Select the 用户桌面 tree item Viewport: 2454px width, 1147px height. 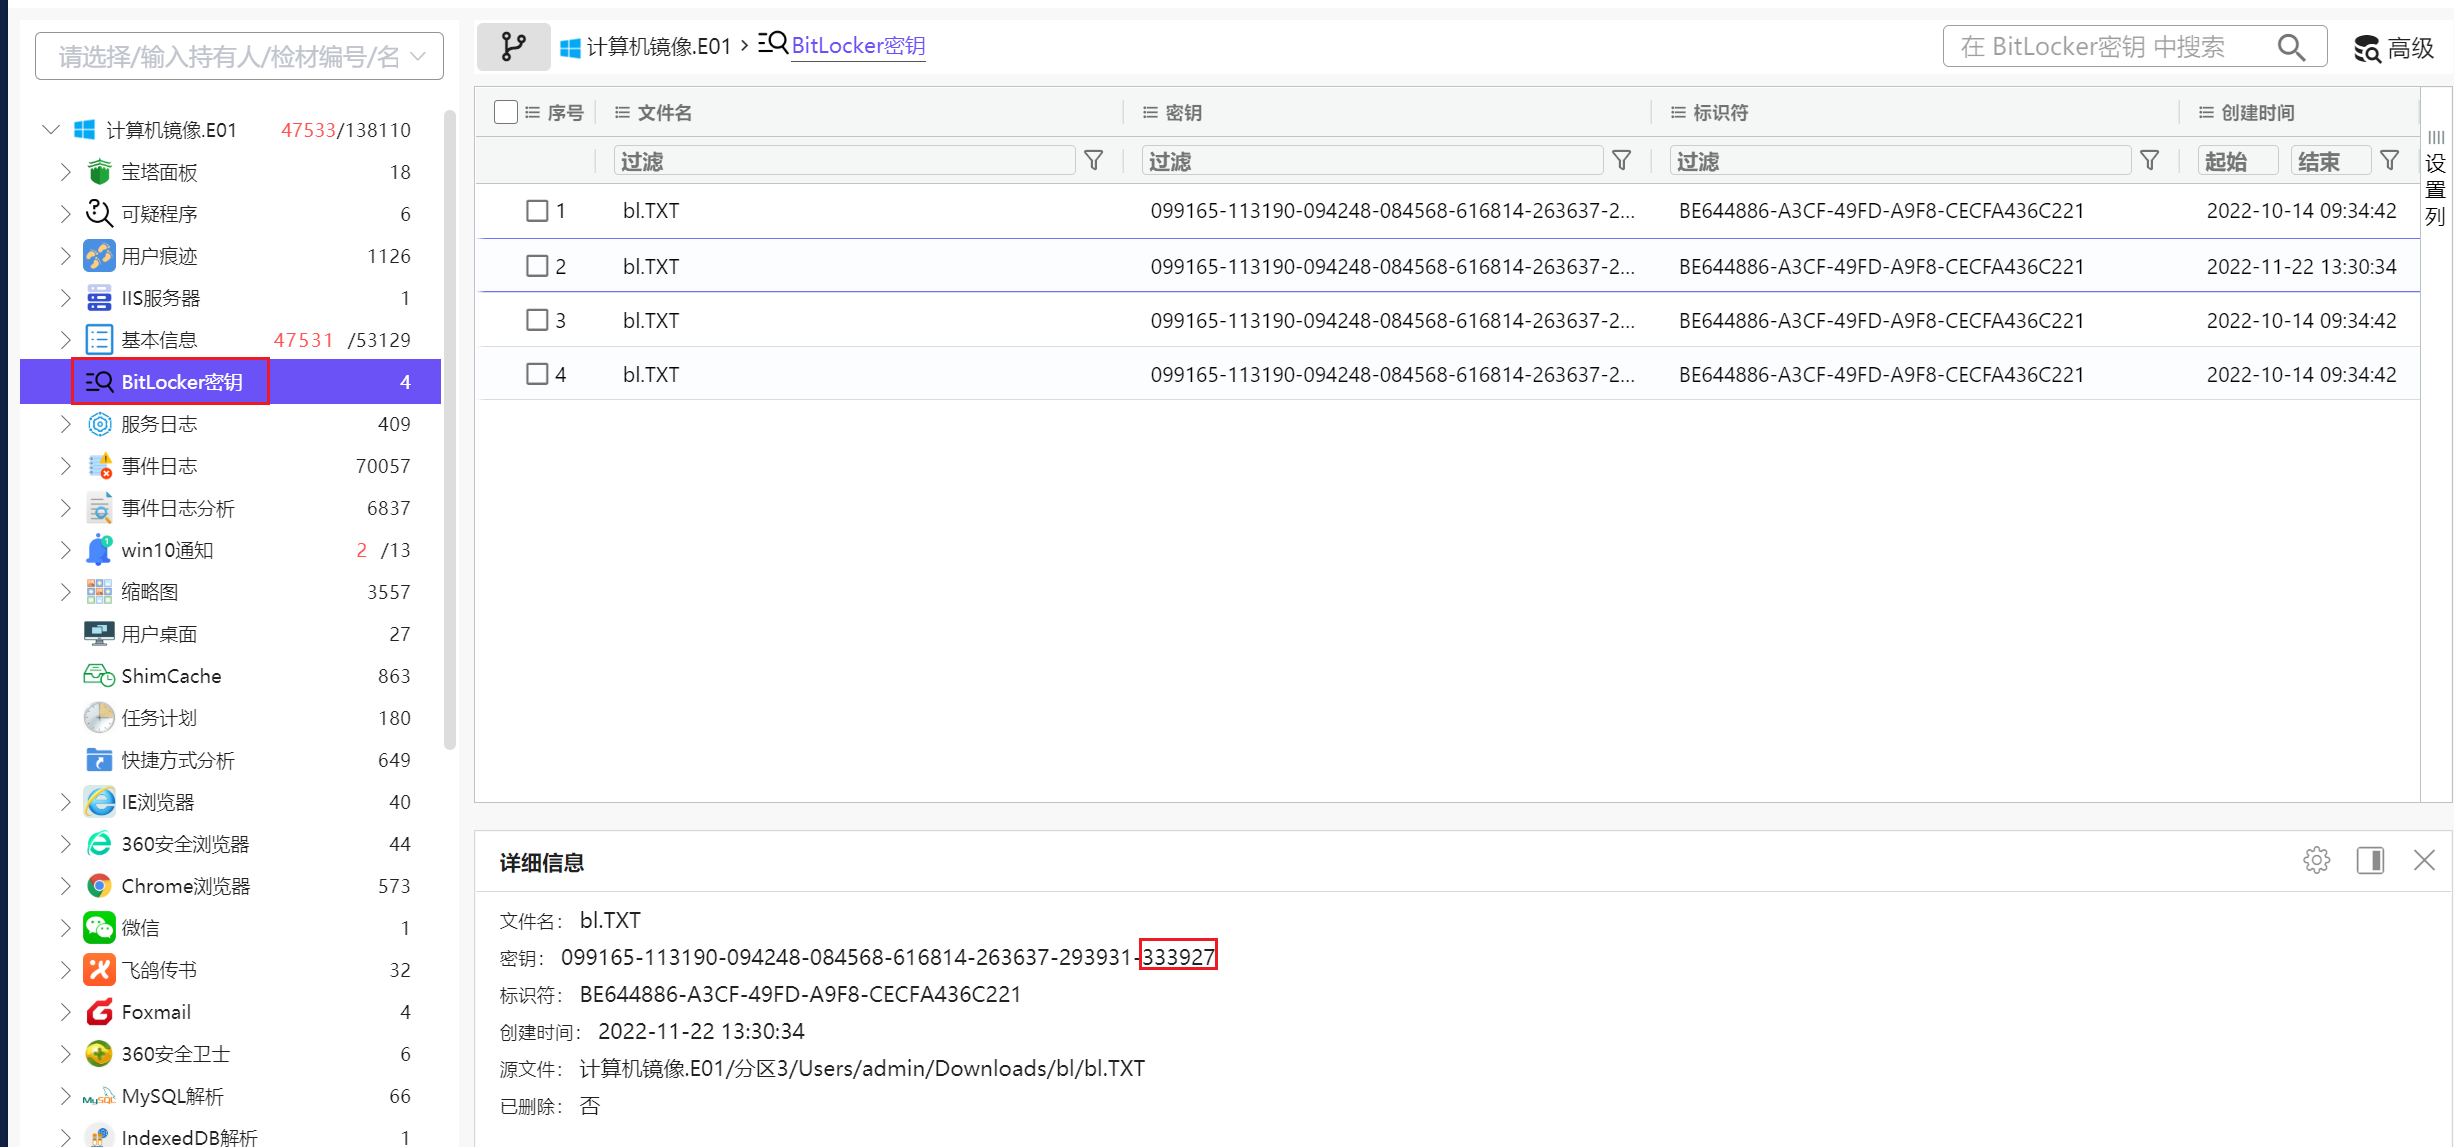(x=159, y=634)
